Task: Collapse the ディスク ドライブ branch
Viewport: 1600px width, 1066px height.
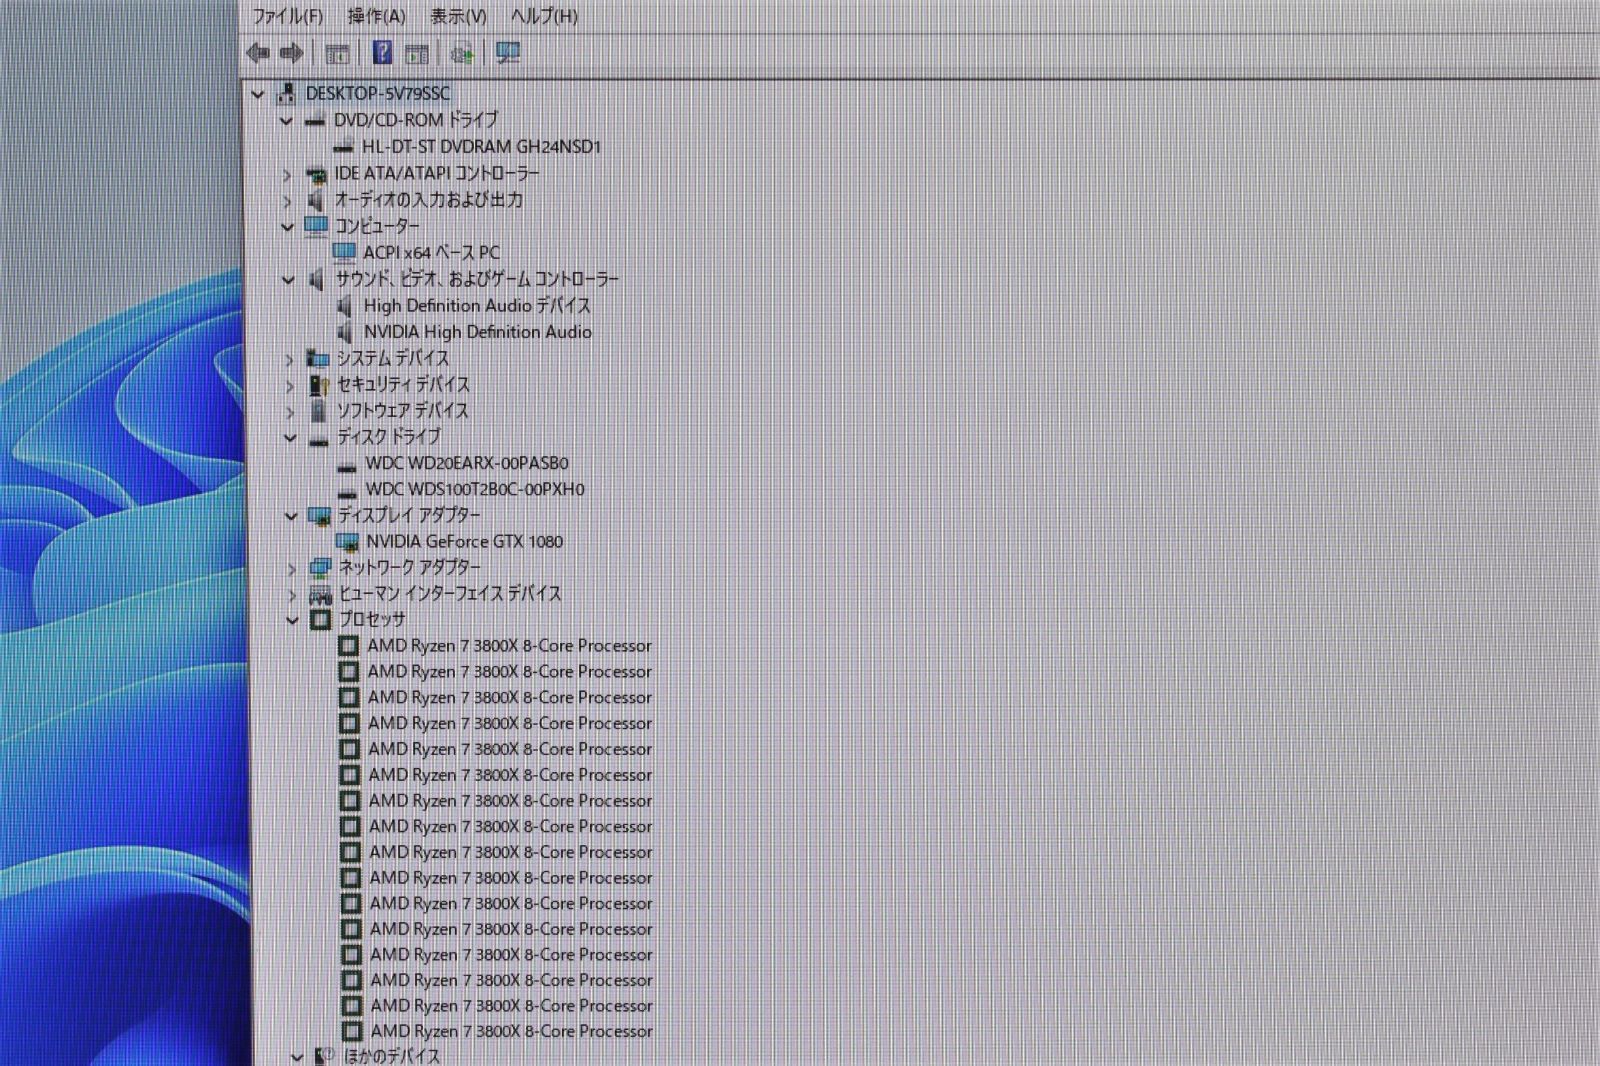Action: click(290, 437)
